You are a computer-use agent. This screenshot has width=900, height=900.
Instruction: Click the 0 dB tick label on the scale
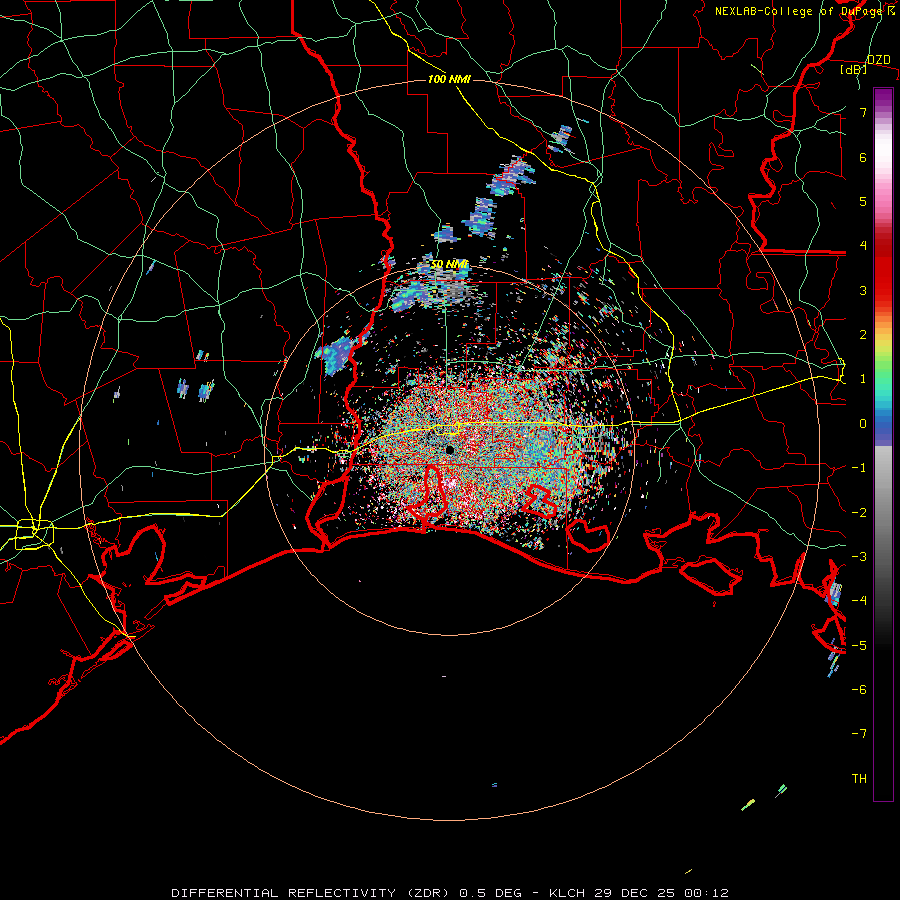click(863, 424)
